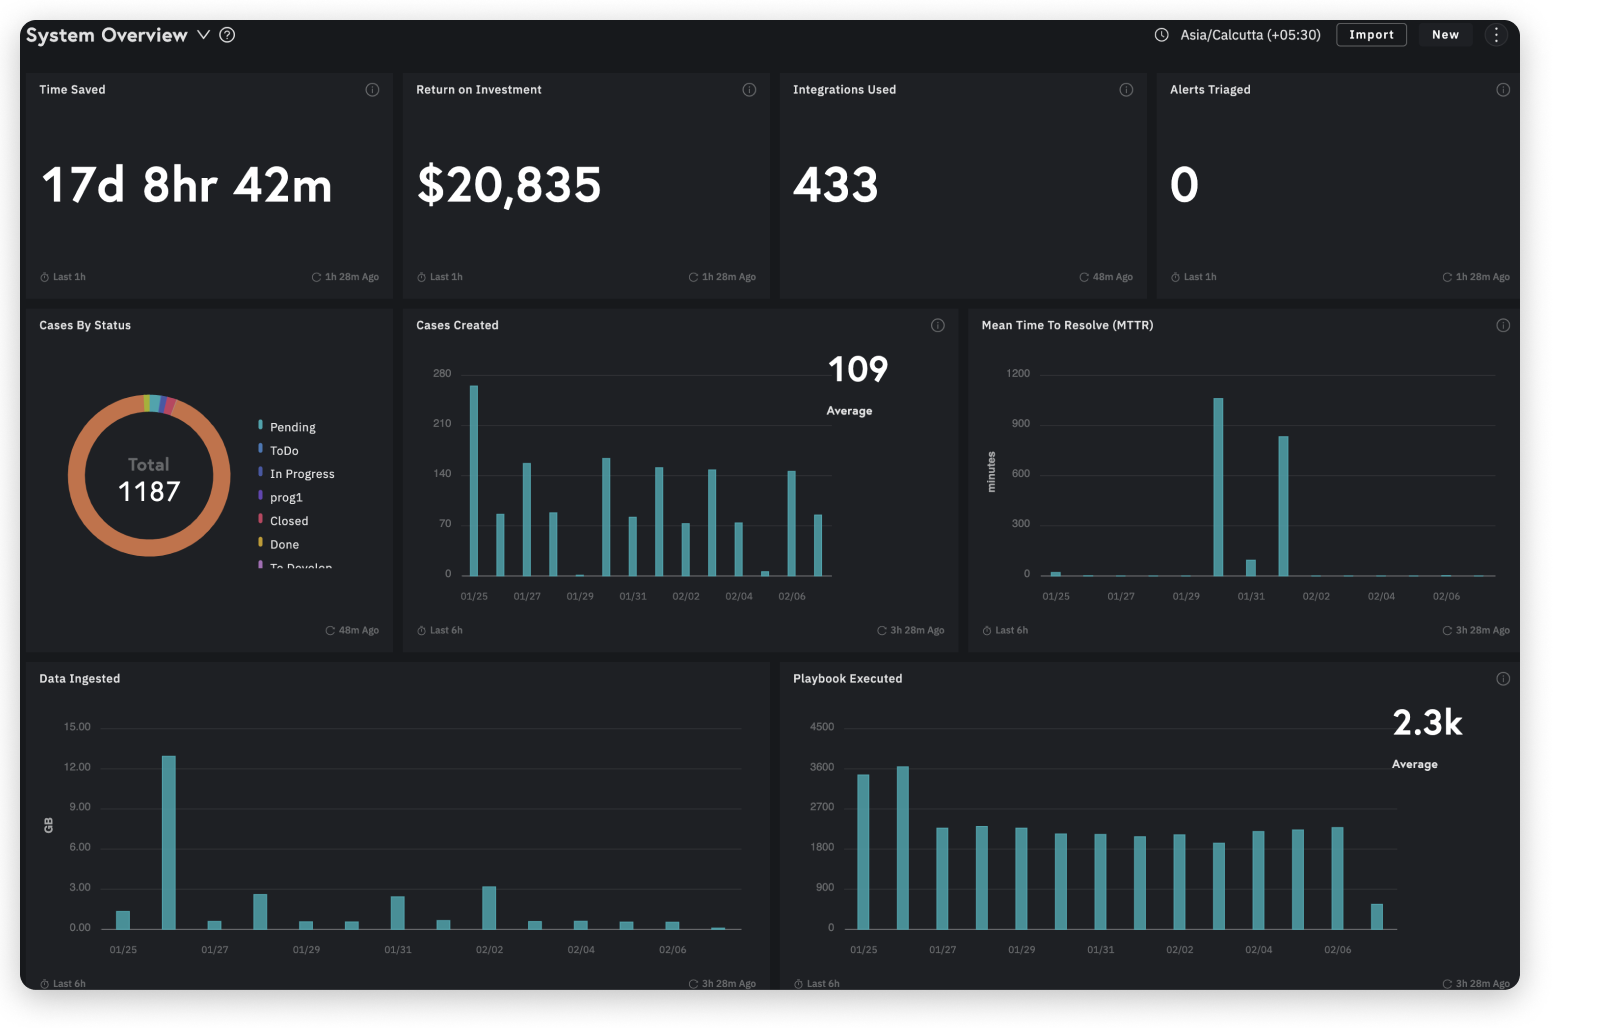Click the Closed legend color marker
The width and height of the screenshot is (1600, 1028).
(x=261, y=519)
